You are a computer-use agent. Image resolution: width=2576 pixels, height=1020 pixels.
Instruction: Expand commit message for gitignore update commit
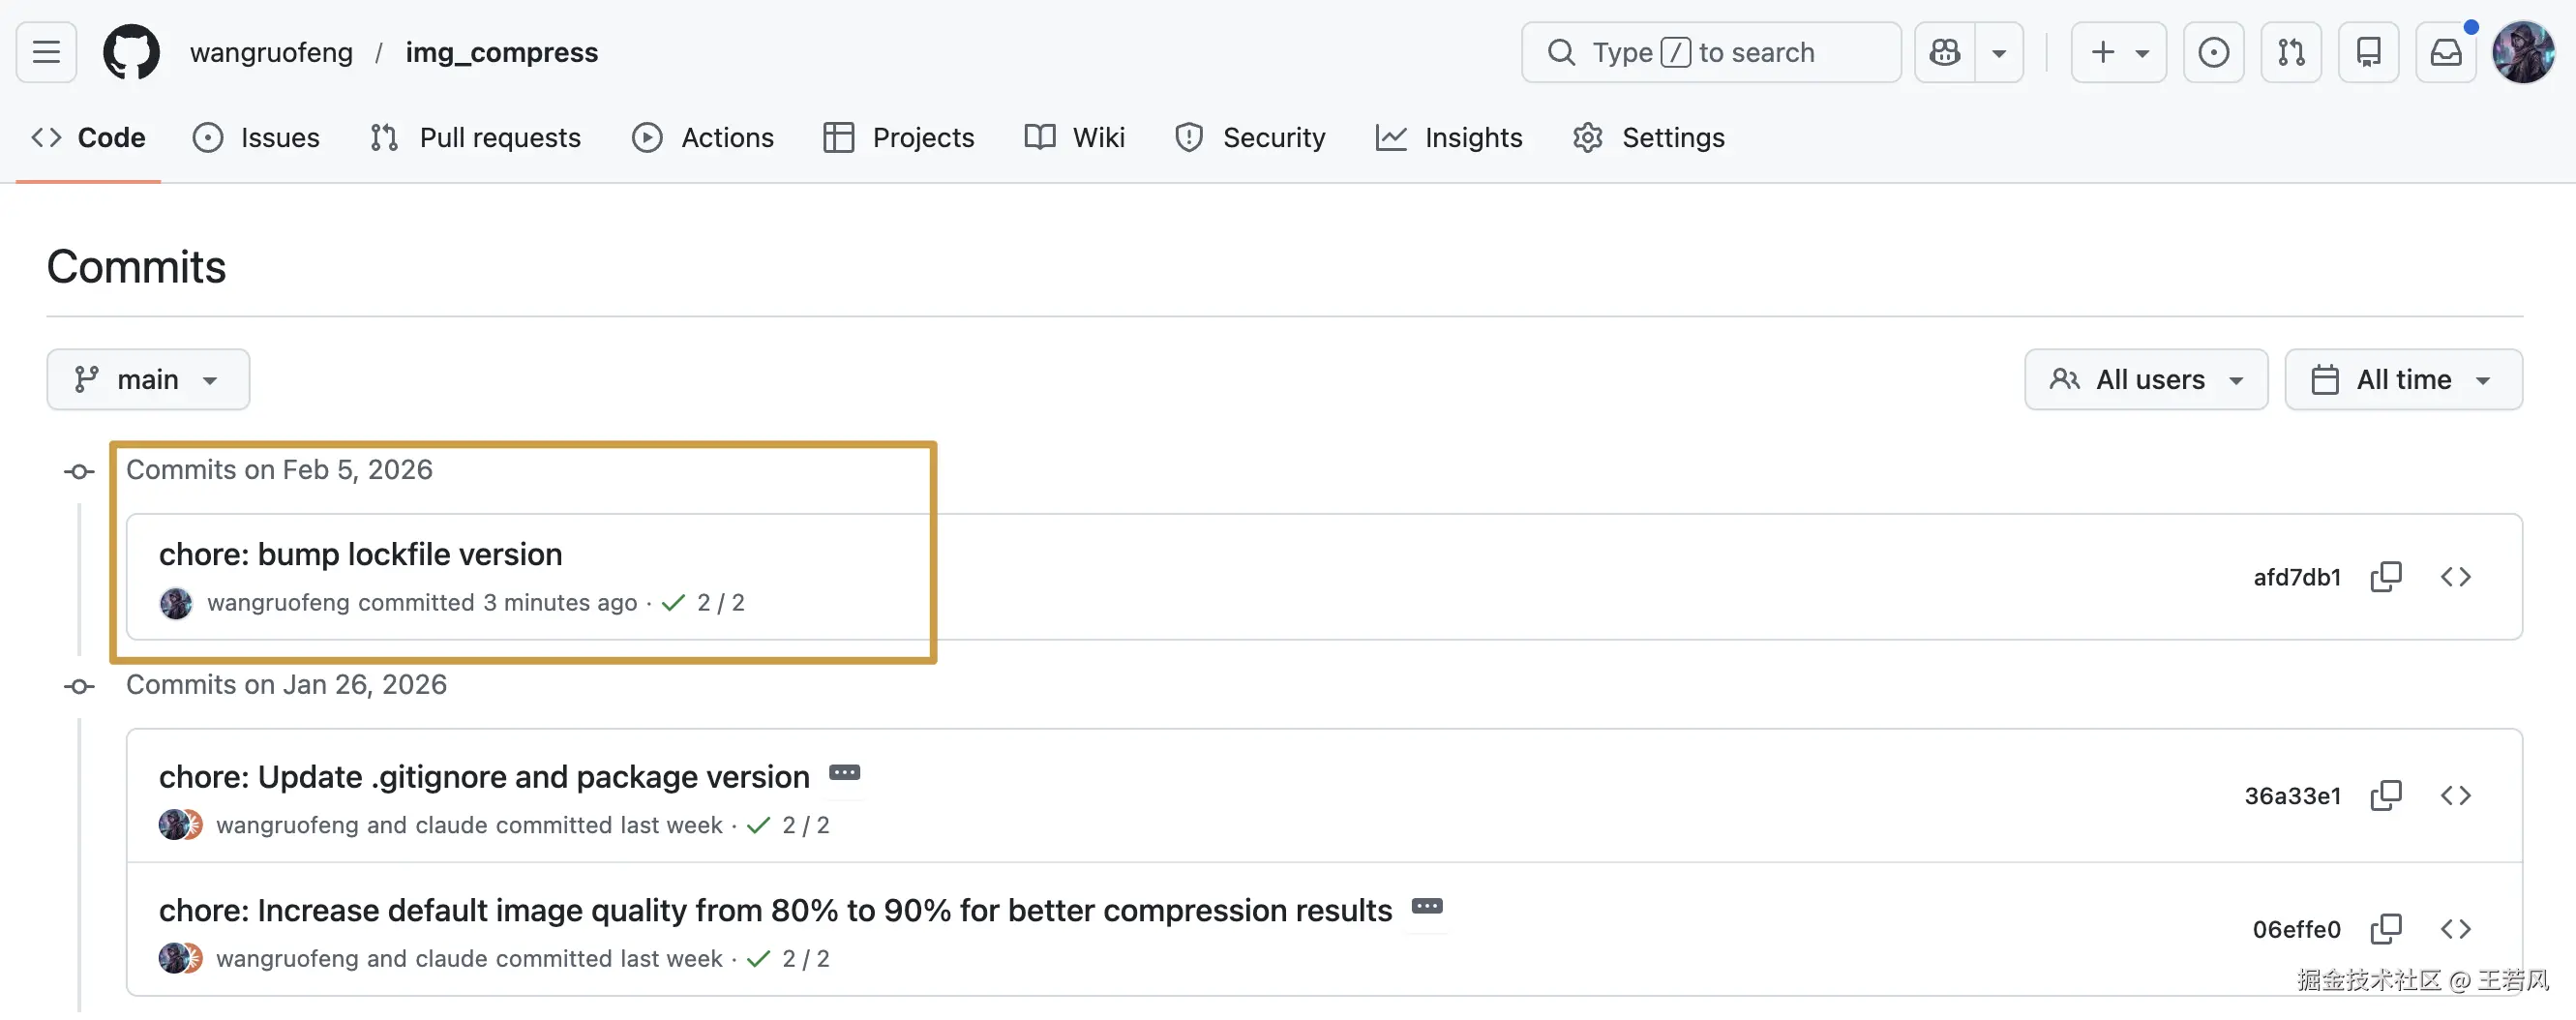point(844,773)
